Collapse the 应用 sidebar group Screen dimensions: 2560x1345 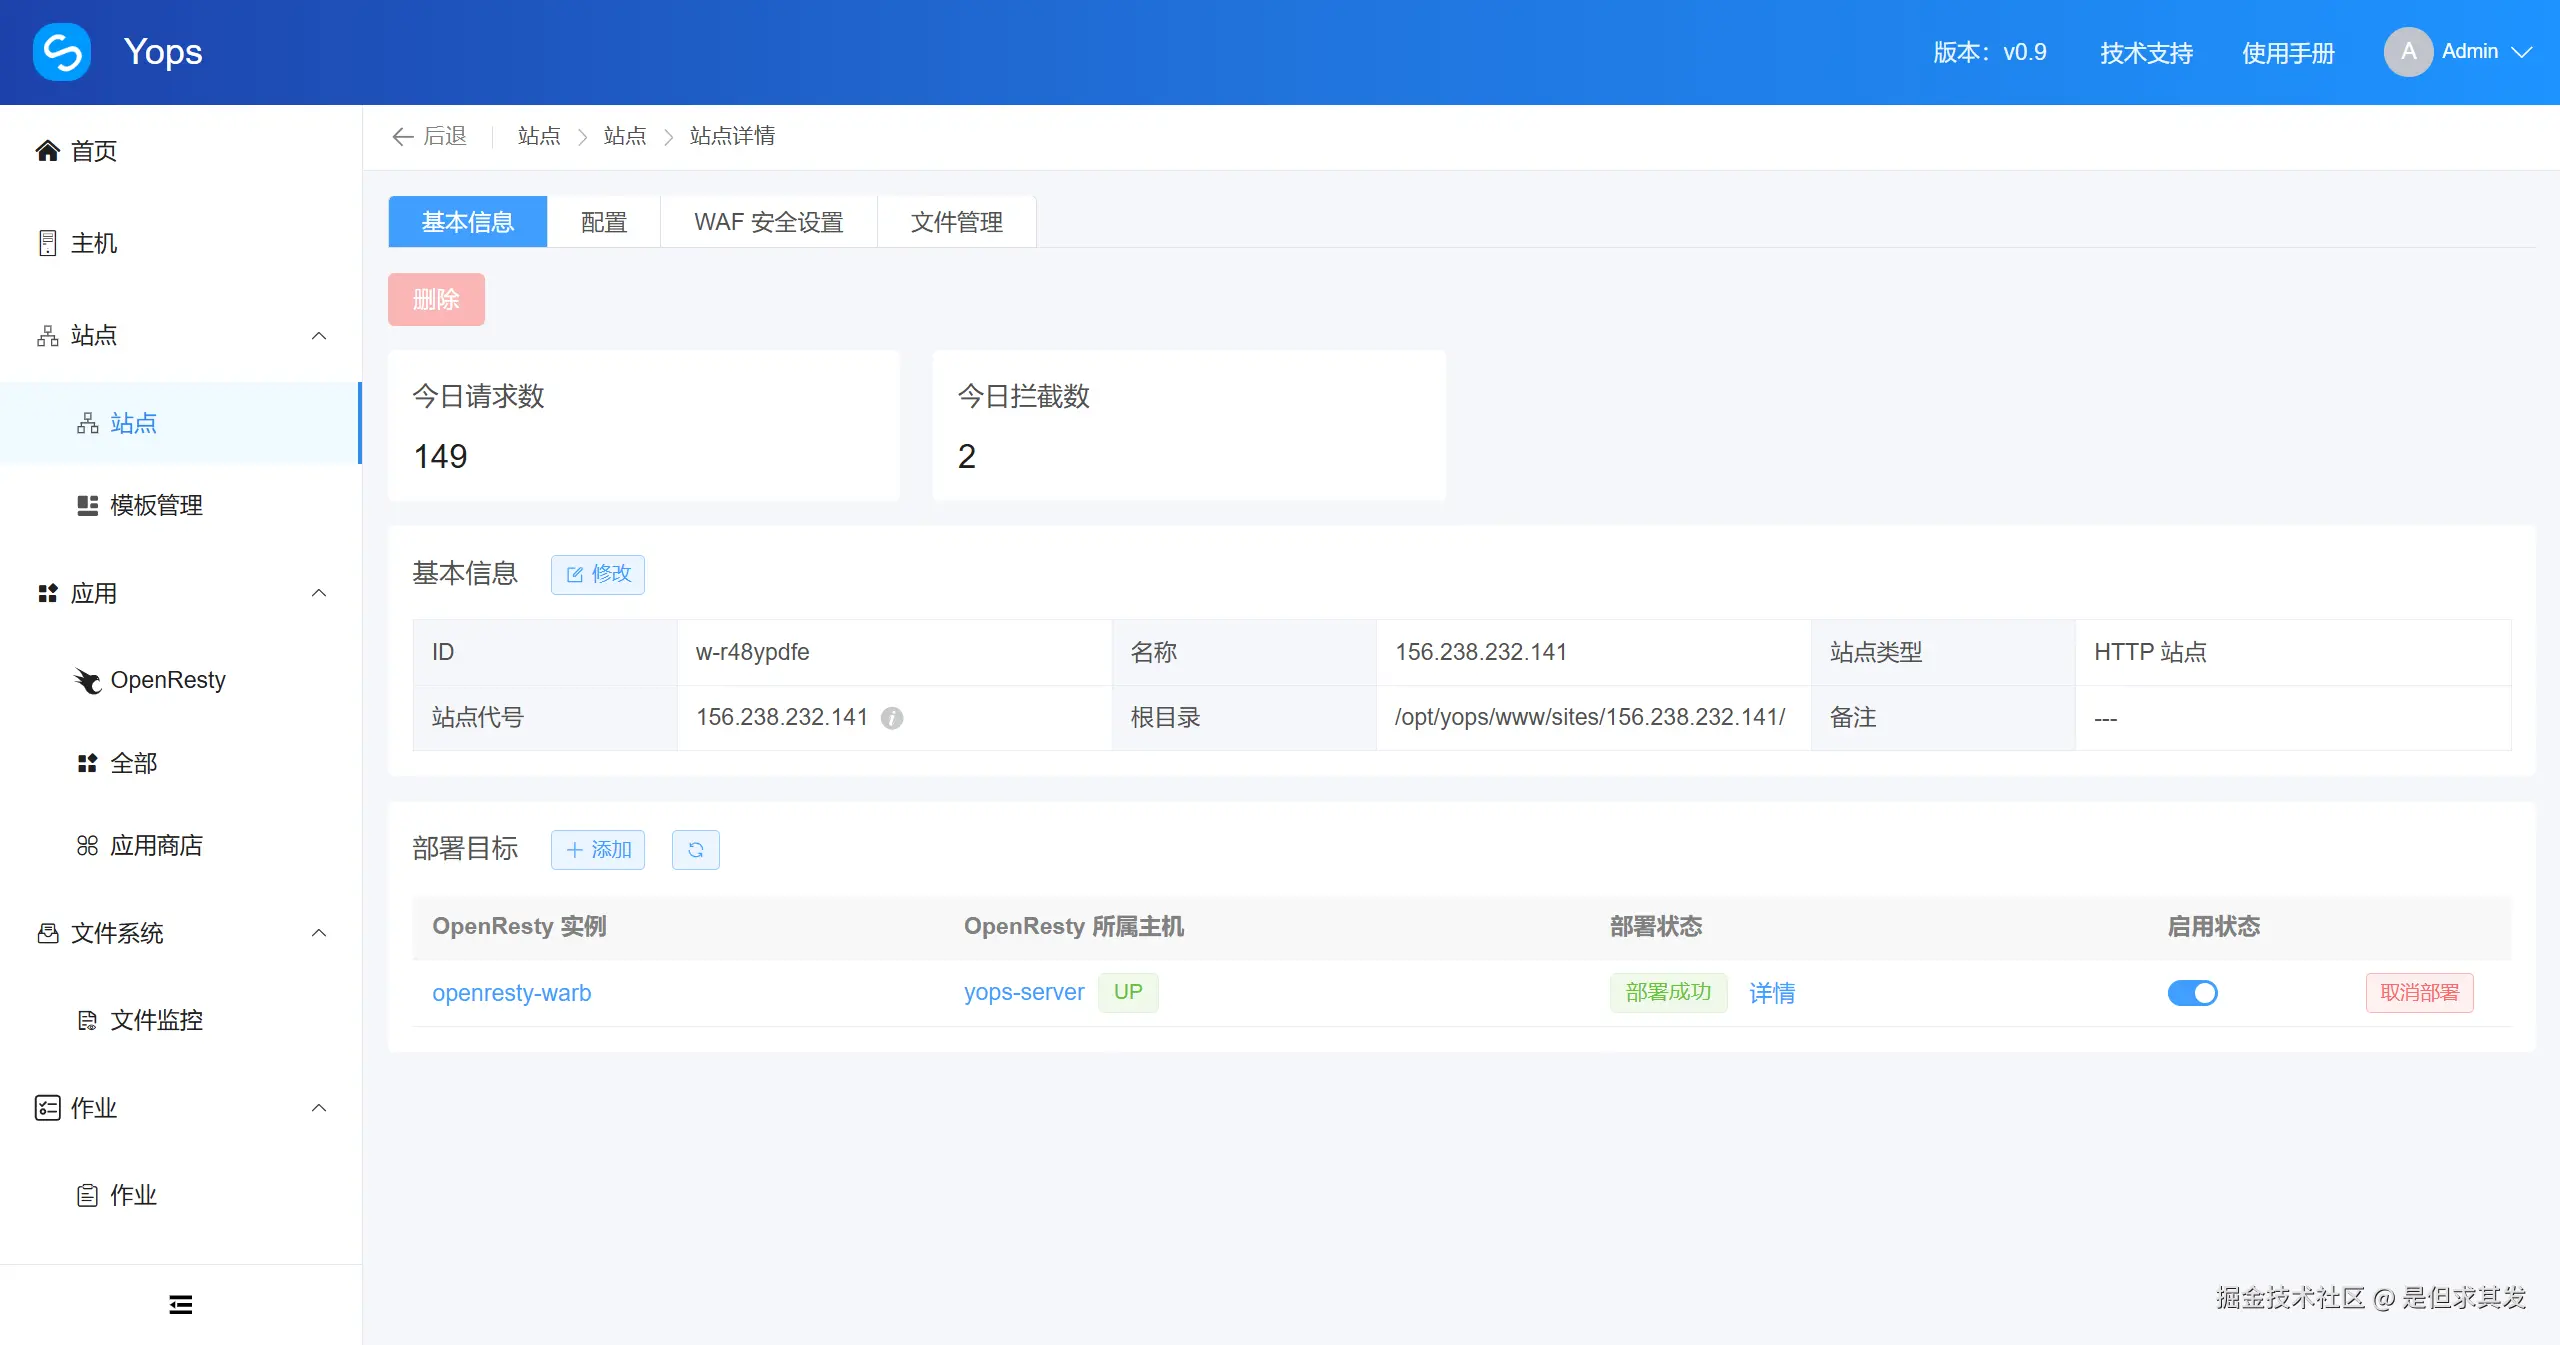[319, 594]
